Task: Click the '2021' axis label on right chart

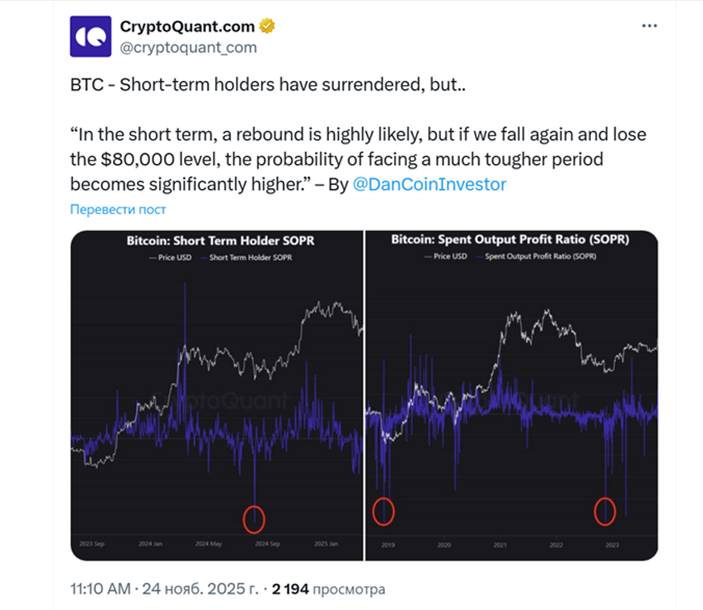Action: (500, 545)
